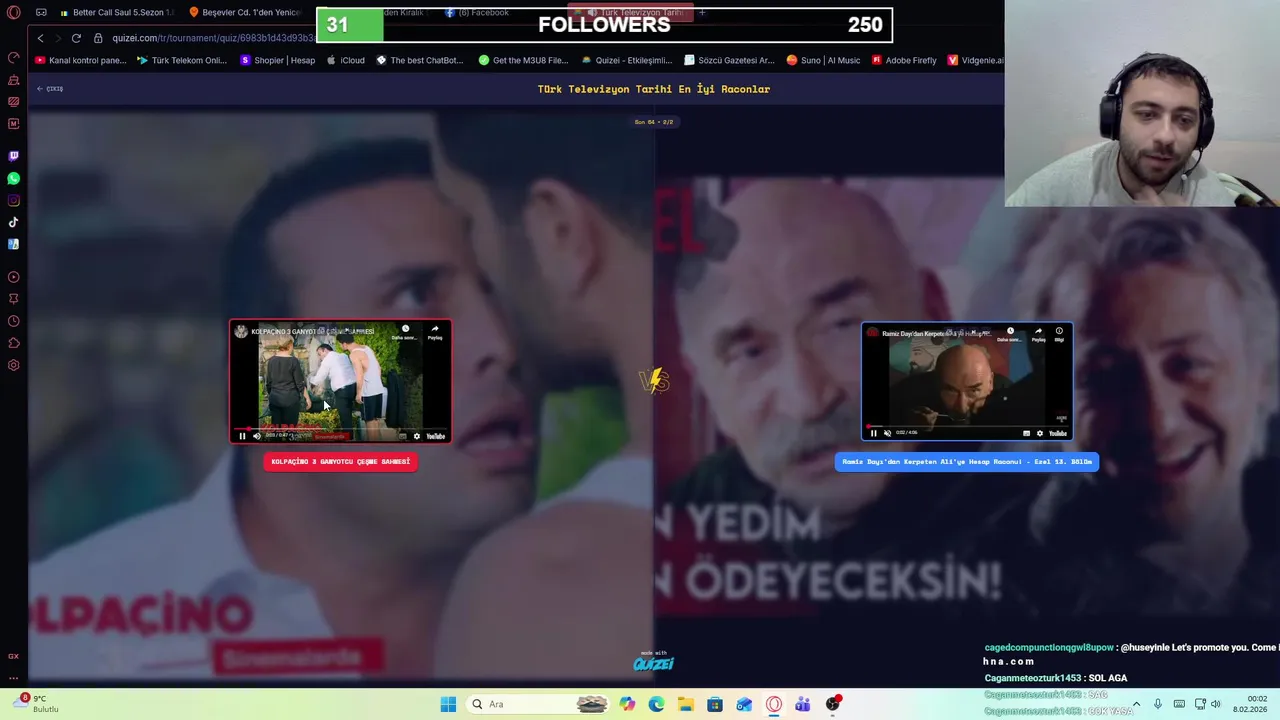Screen dimensions: 1280x720
Task: Open Opera GX icon on taskbar
Action: [773, 704]
